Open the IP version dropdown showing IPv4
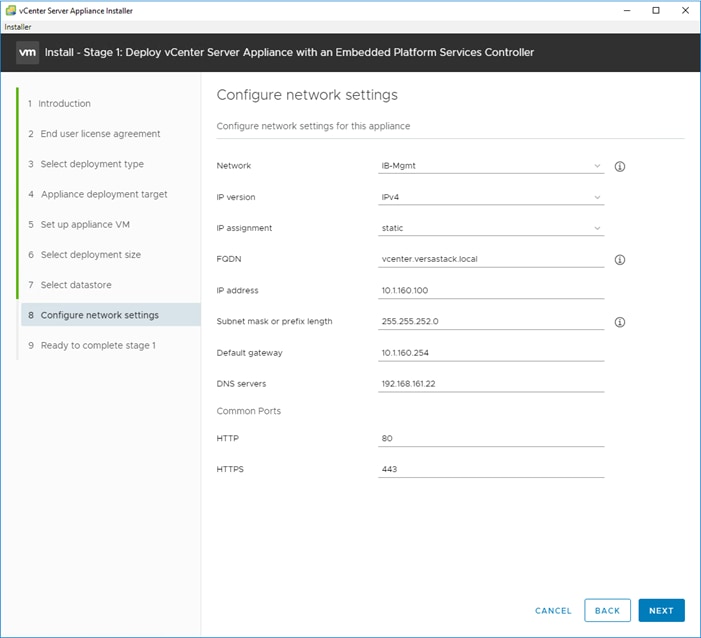The image size is (701, 638). click(x=491, y=197)
